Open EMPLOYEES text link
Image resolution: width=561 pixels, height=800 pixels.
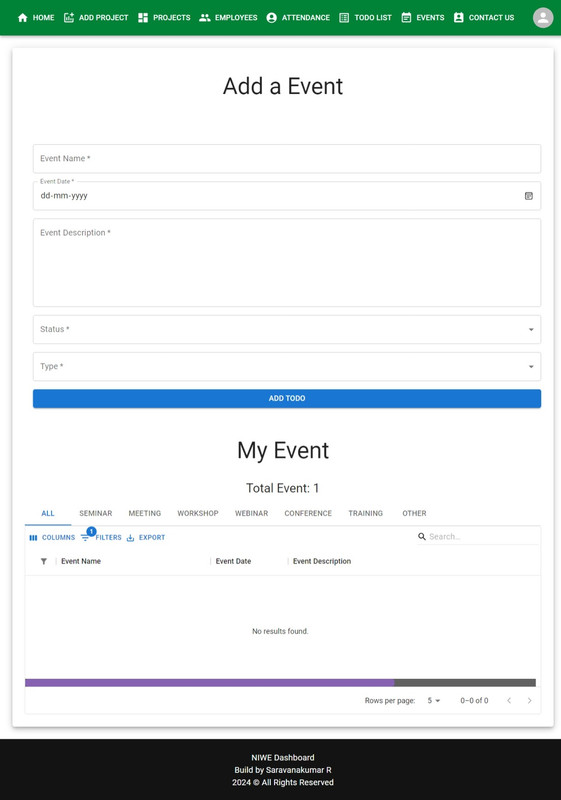tap(236, 18)
